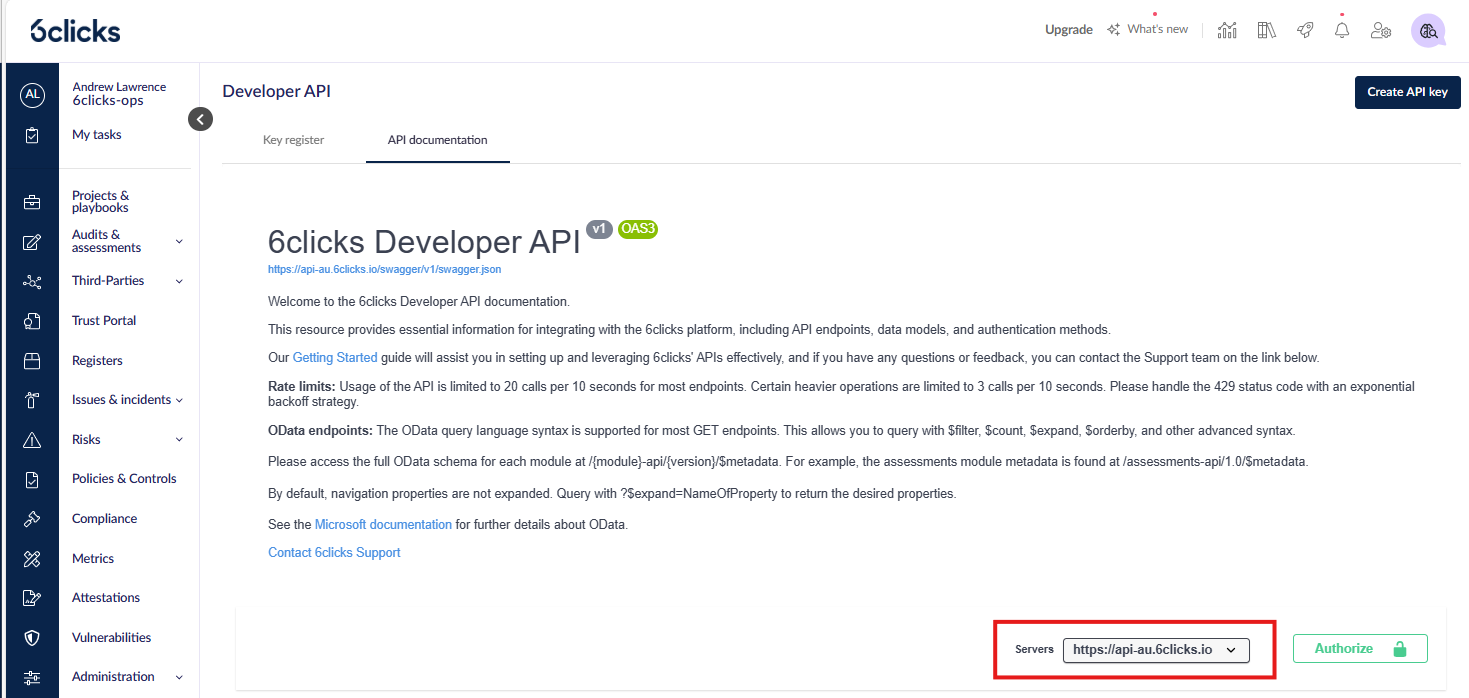Open the Getting Started guide link
This screenshot has width=1469, height=698.
(335, 357)
